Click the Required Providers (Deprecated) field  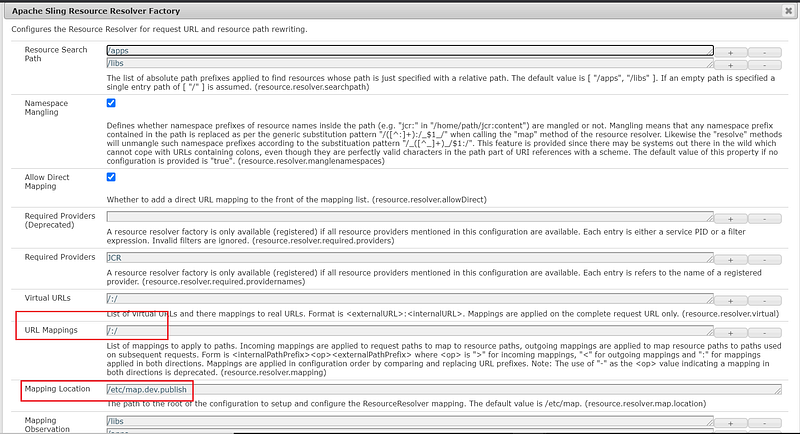point(410,217)
